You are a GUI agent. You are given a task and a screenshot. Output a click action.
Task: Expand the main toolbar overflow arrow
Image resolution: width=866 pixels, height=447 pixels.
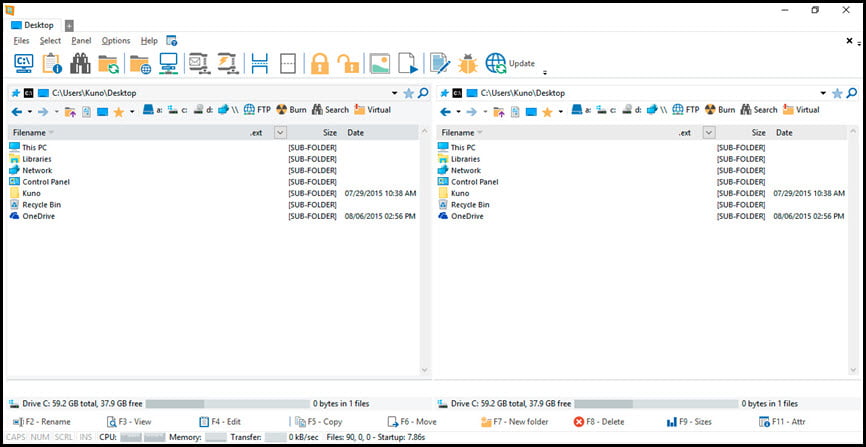point(545,72)
